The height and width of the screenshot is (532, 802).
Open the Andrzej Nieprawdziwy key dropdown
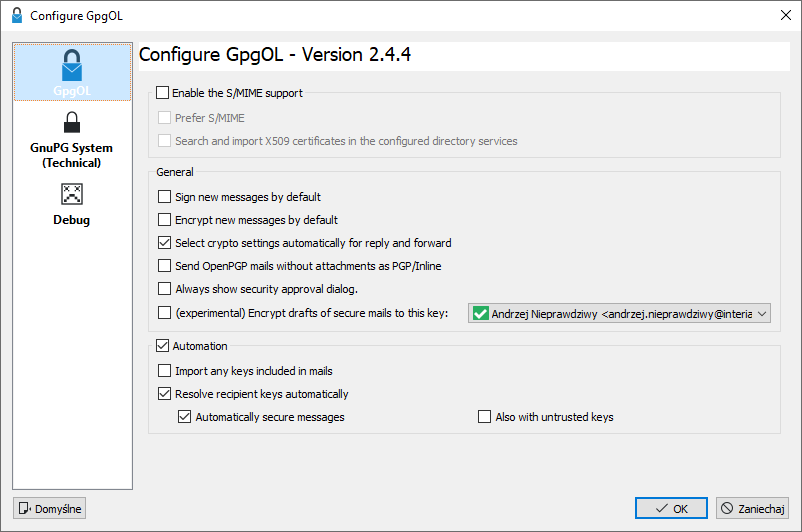tap(619, 314)
